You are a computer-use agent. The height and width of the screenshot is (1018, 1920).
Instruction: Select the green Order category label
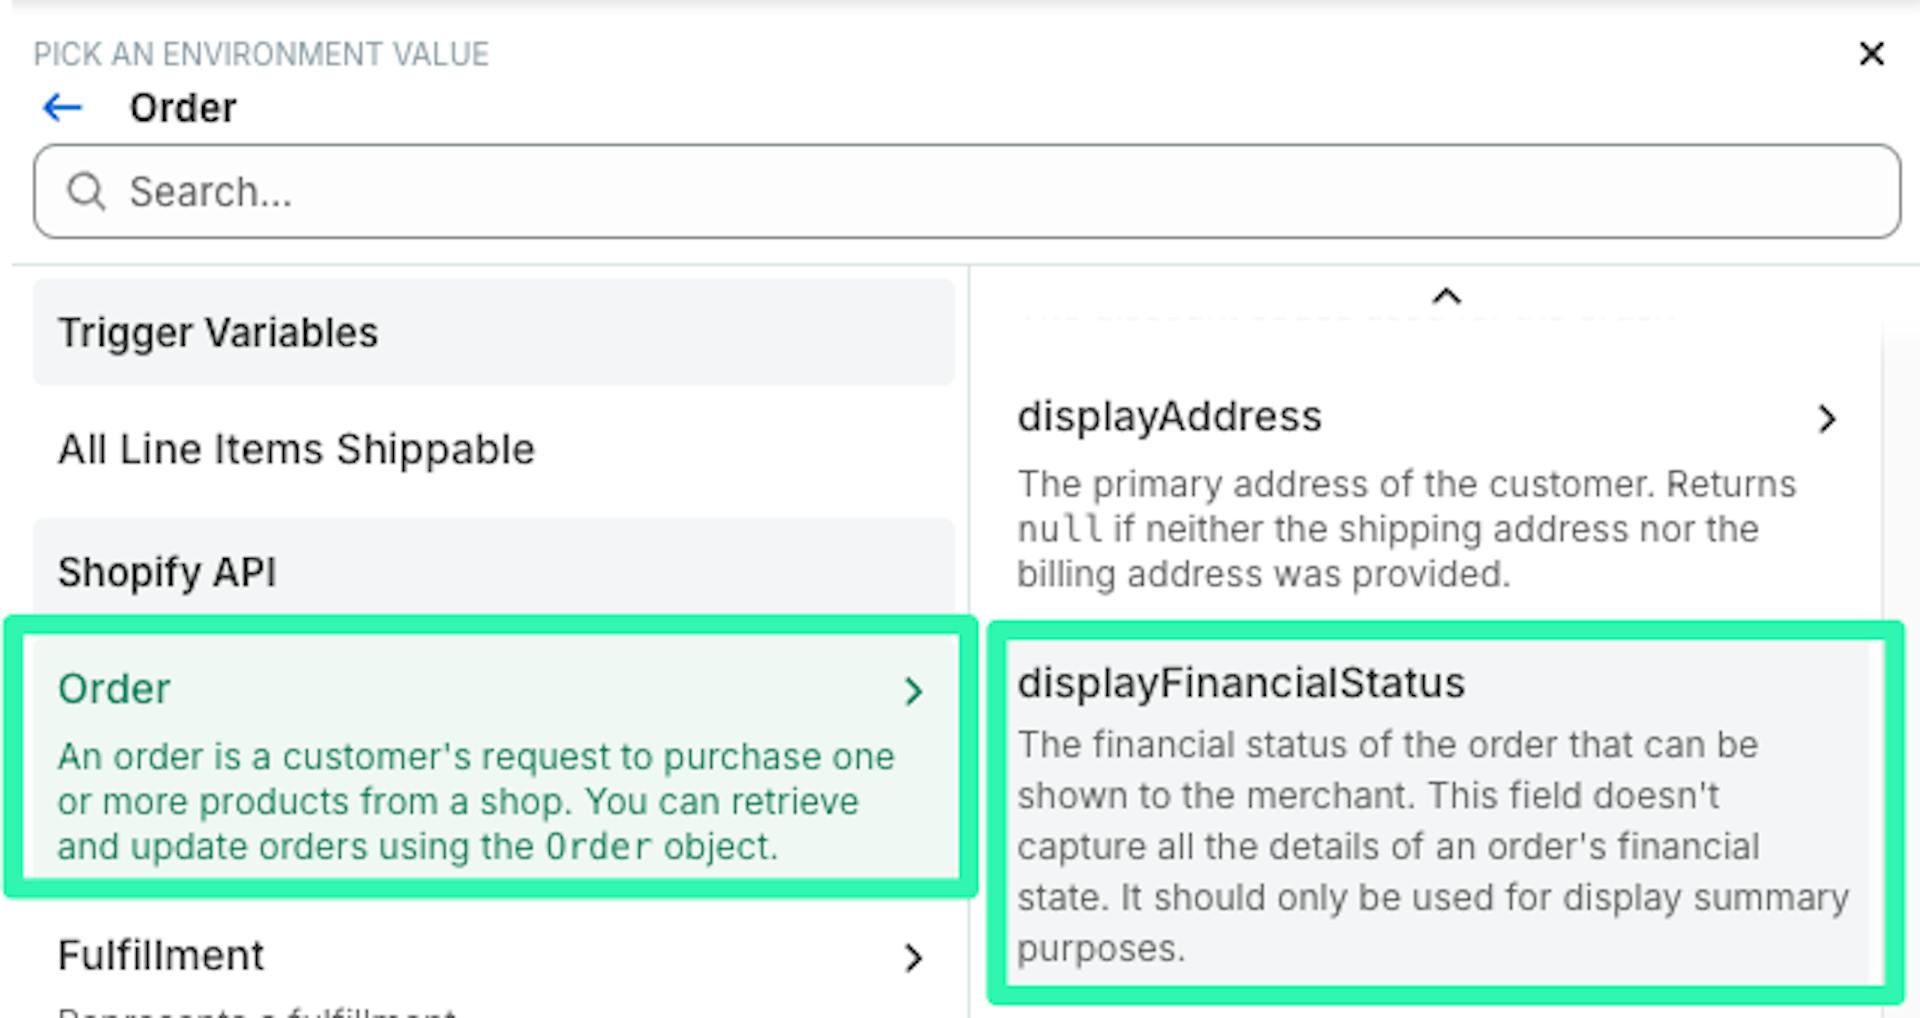[x=114, y=689]
